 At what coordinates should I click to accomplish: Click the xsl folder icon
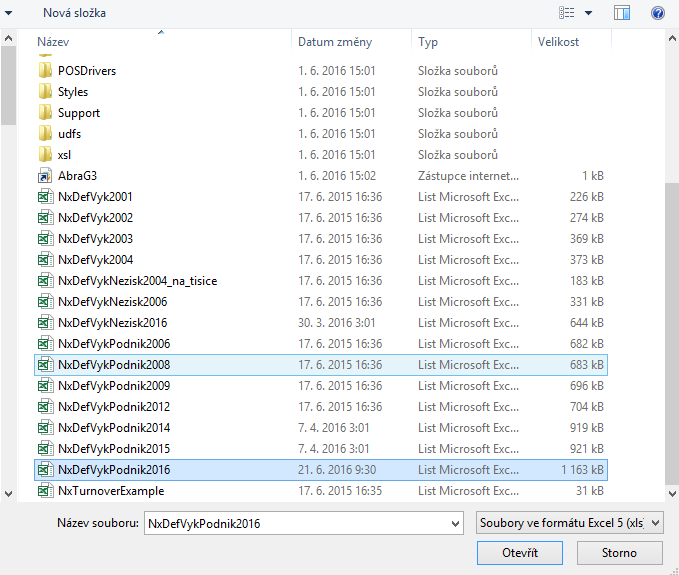pyautogui.click(x=44, y=155)
